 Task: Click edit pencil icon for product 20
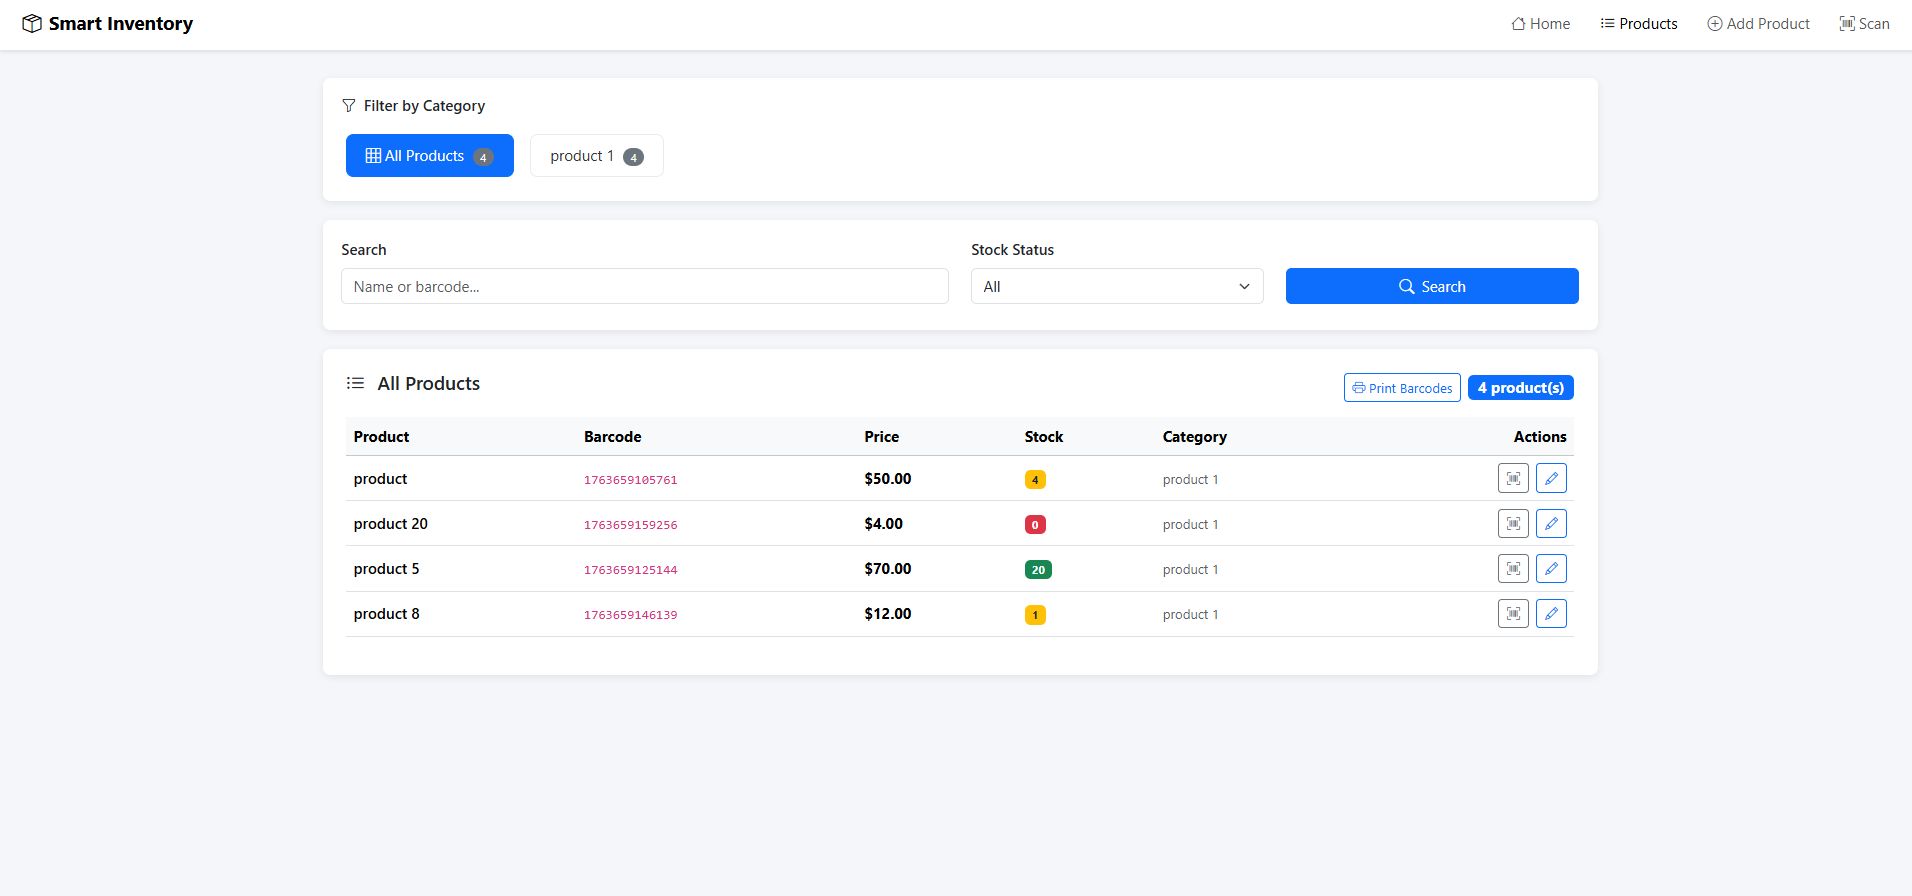coord(1551,524)
